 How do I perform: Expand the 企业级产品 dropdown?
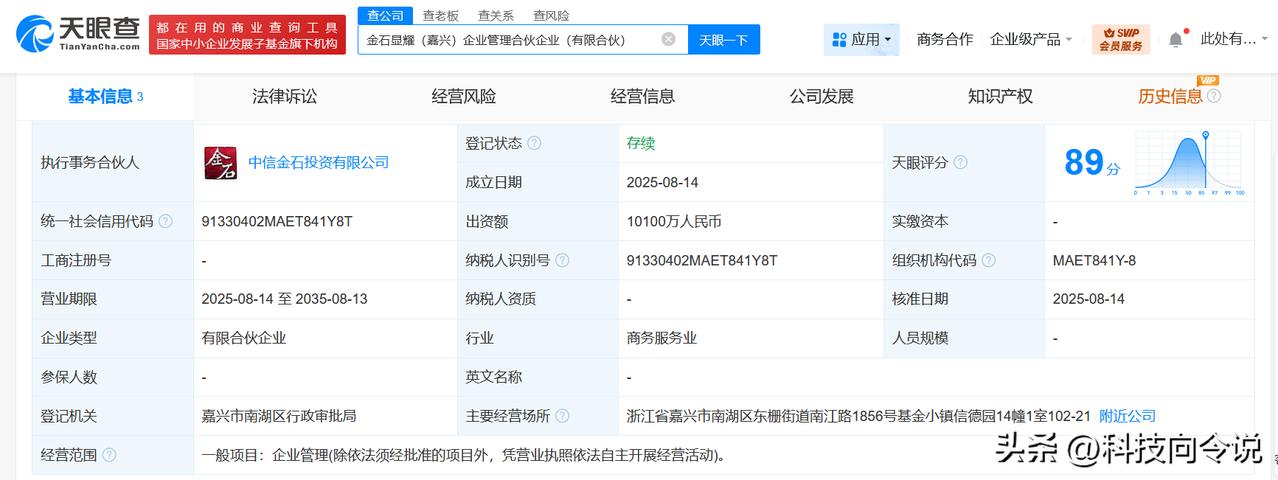pos(1031,40)
